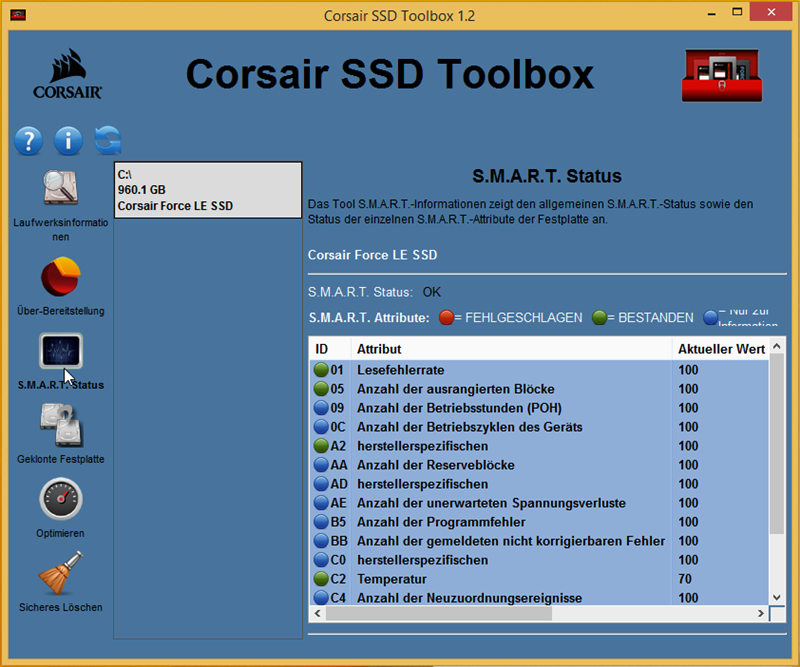800x667 pixels.
Task: Click the blue Info icon
Action: click(68, 140)
